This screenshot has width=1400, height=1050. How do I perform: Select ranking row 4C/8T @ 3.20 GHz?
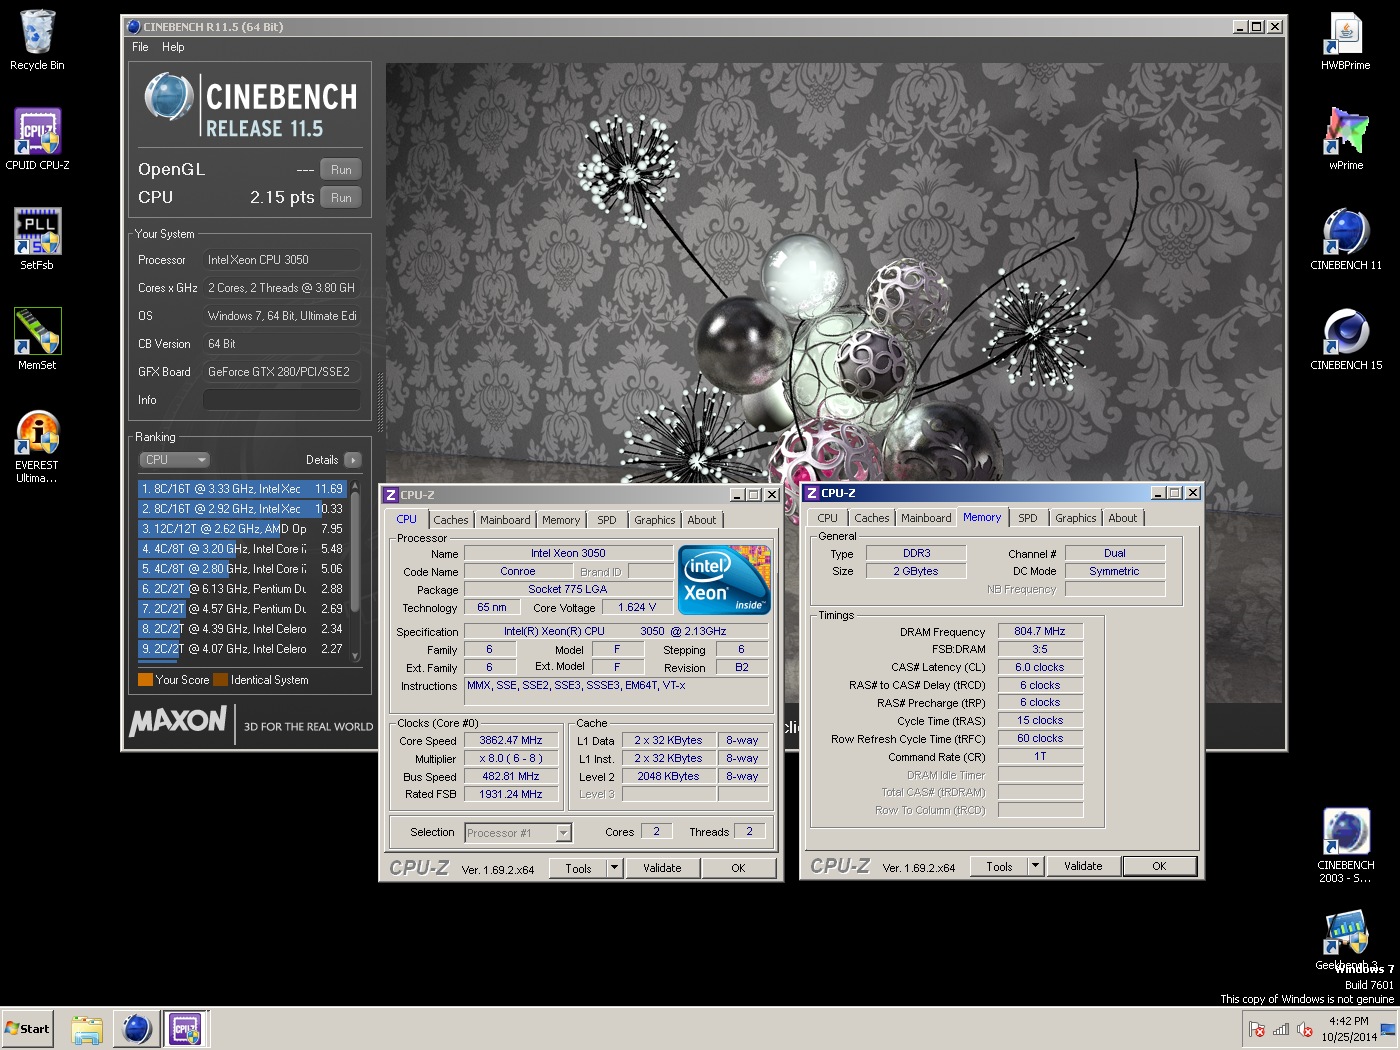pyautogui.click(x=242, y=549)
